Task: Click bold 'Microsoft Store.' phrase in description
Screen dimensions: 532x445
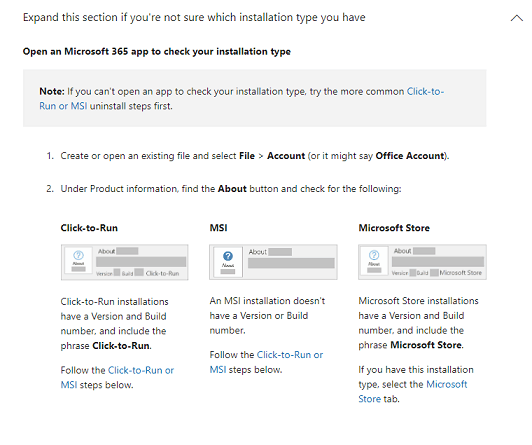Action: [x=427, y=345]
